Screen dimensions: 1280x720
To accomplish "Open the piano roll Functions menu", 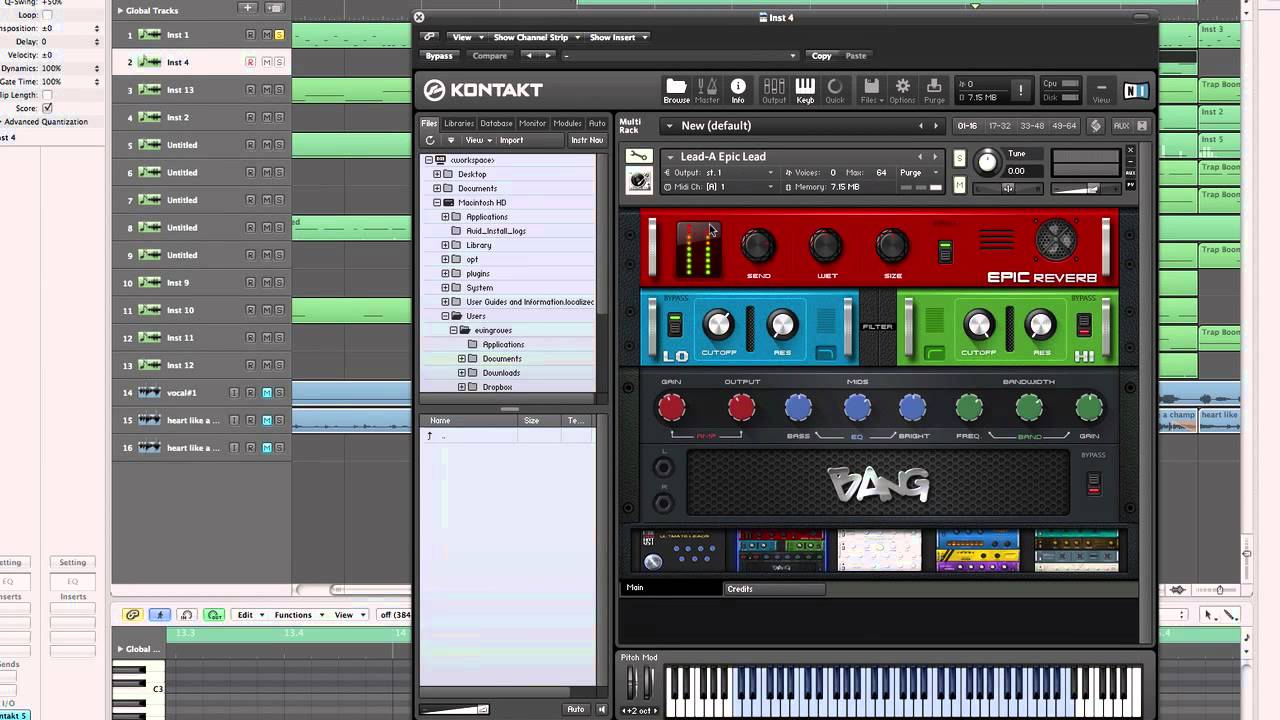I will [298, 615].
